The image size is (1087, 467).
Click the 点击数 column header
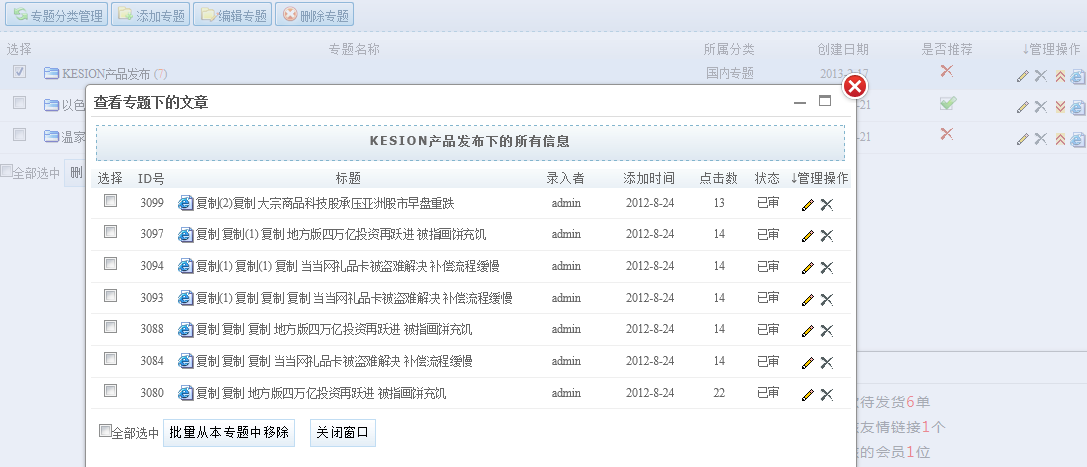718,179
